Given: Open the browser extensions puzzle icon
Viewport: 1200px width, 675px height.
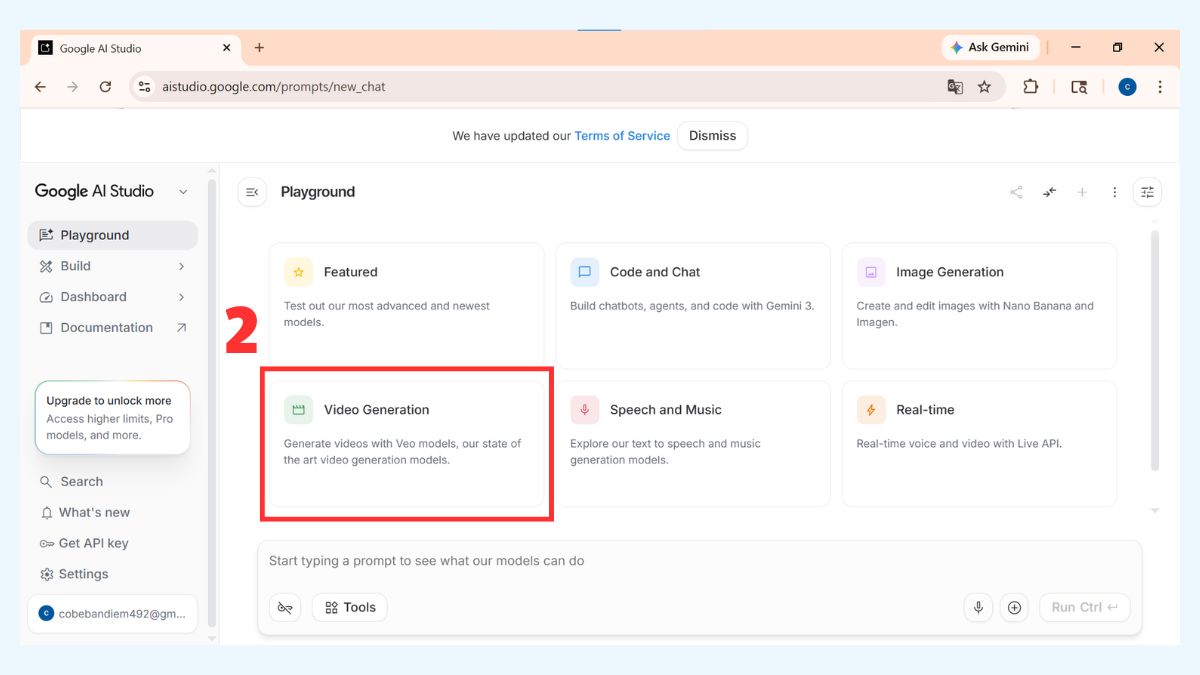Looking at the screenshot, I should pyautogui.click(x=1030, y=87).
